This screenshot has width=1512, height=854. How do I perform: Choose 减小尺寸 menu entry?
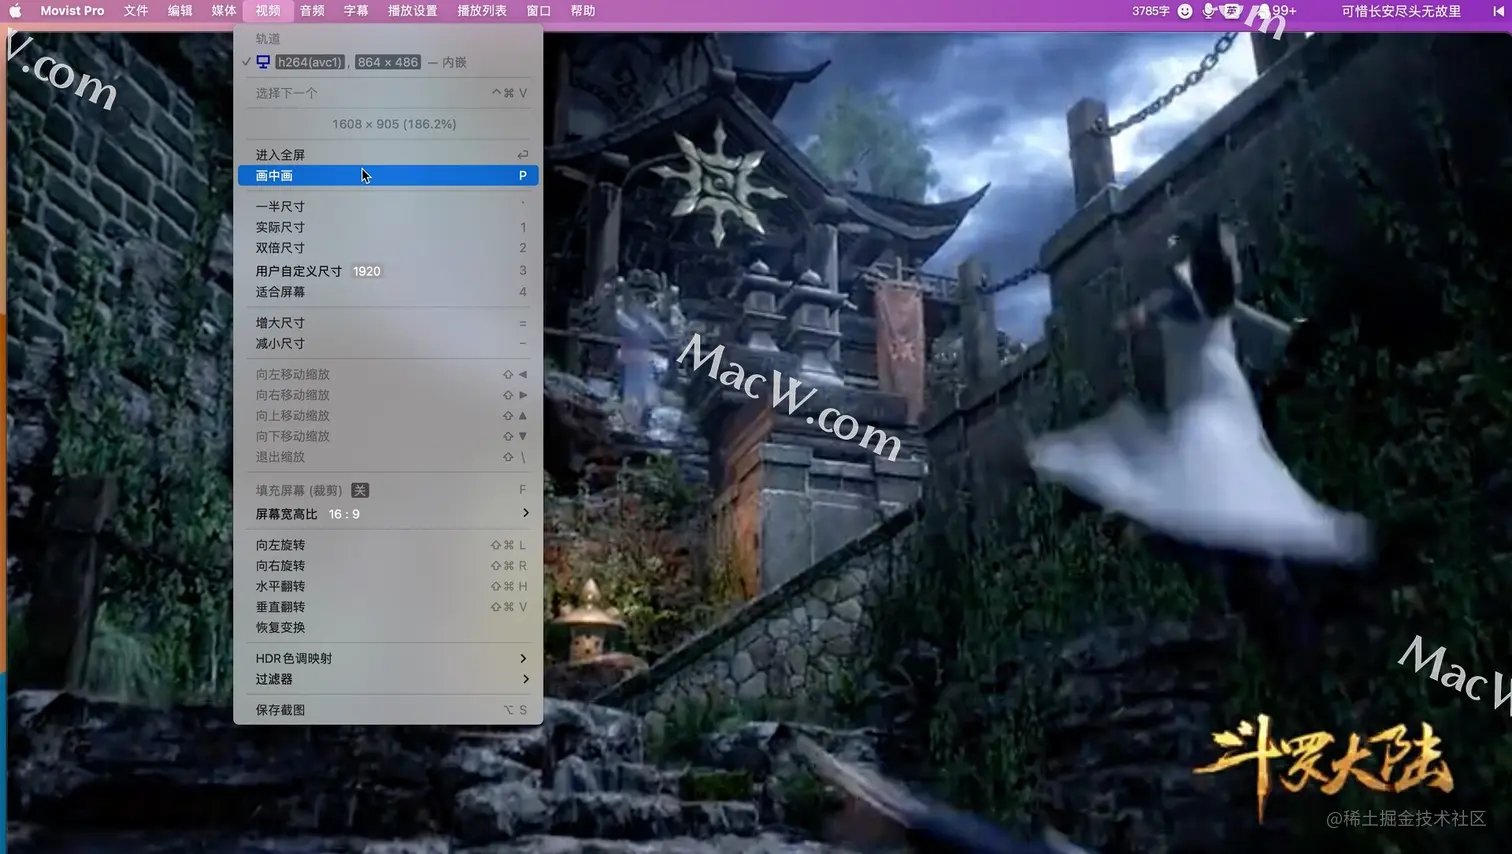click(x=388, y=343)
